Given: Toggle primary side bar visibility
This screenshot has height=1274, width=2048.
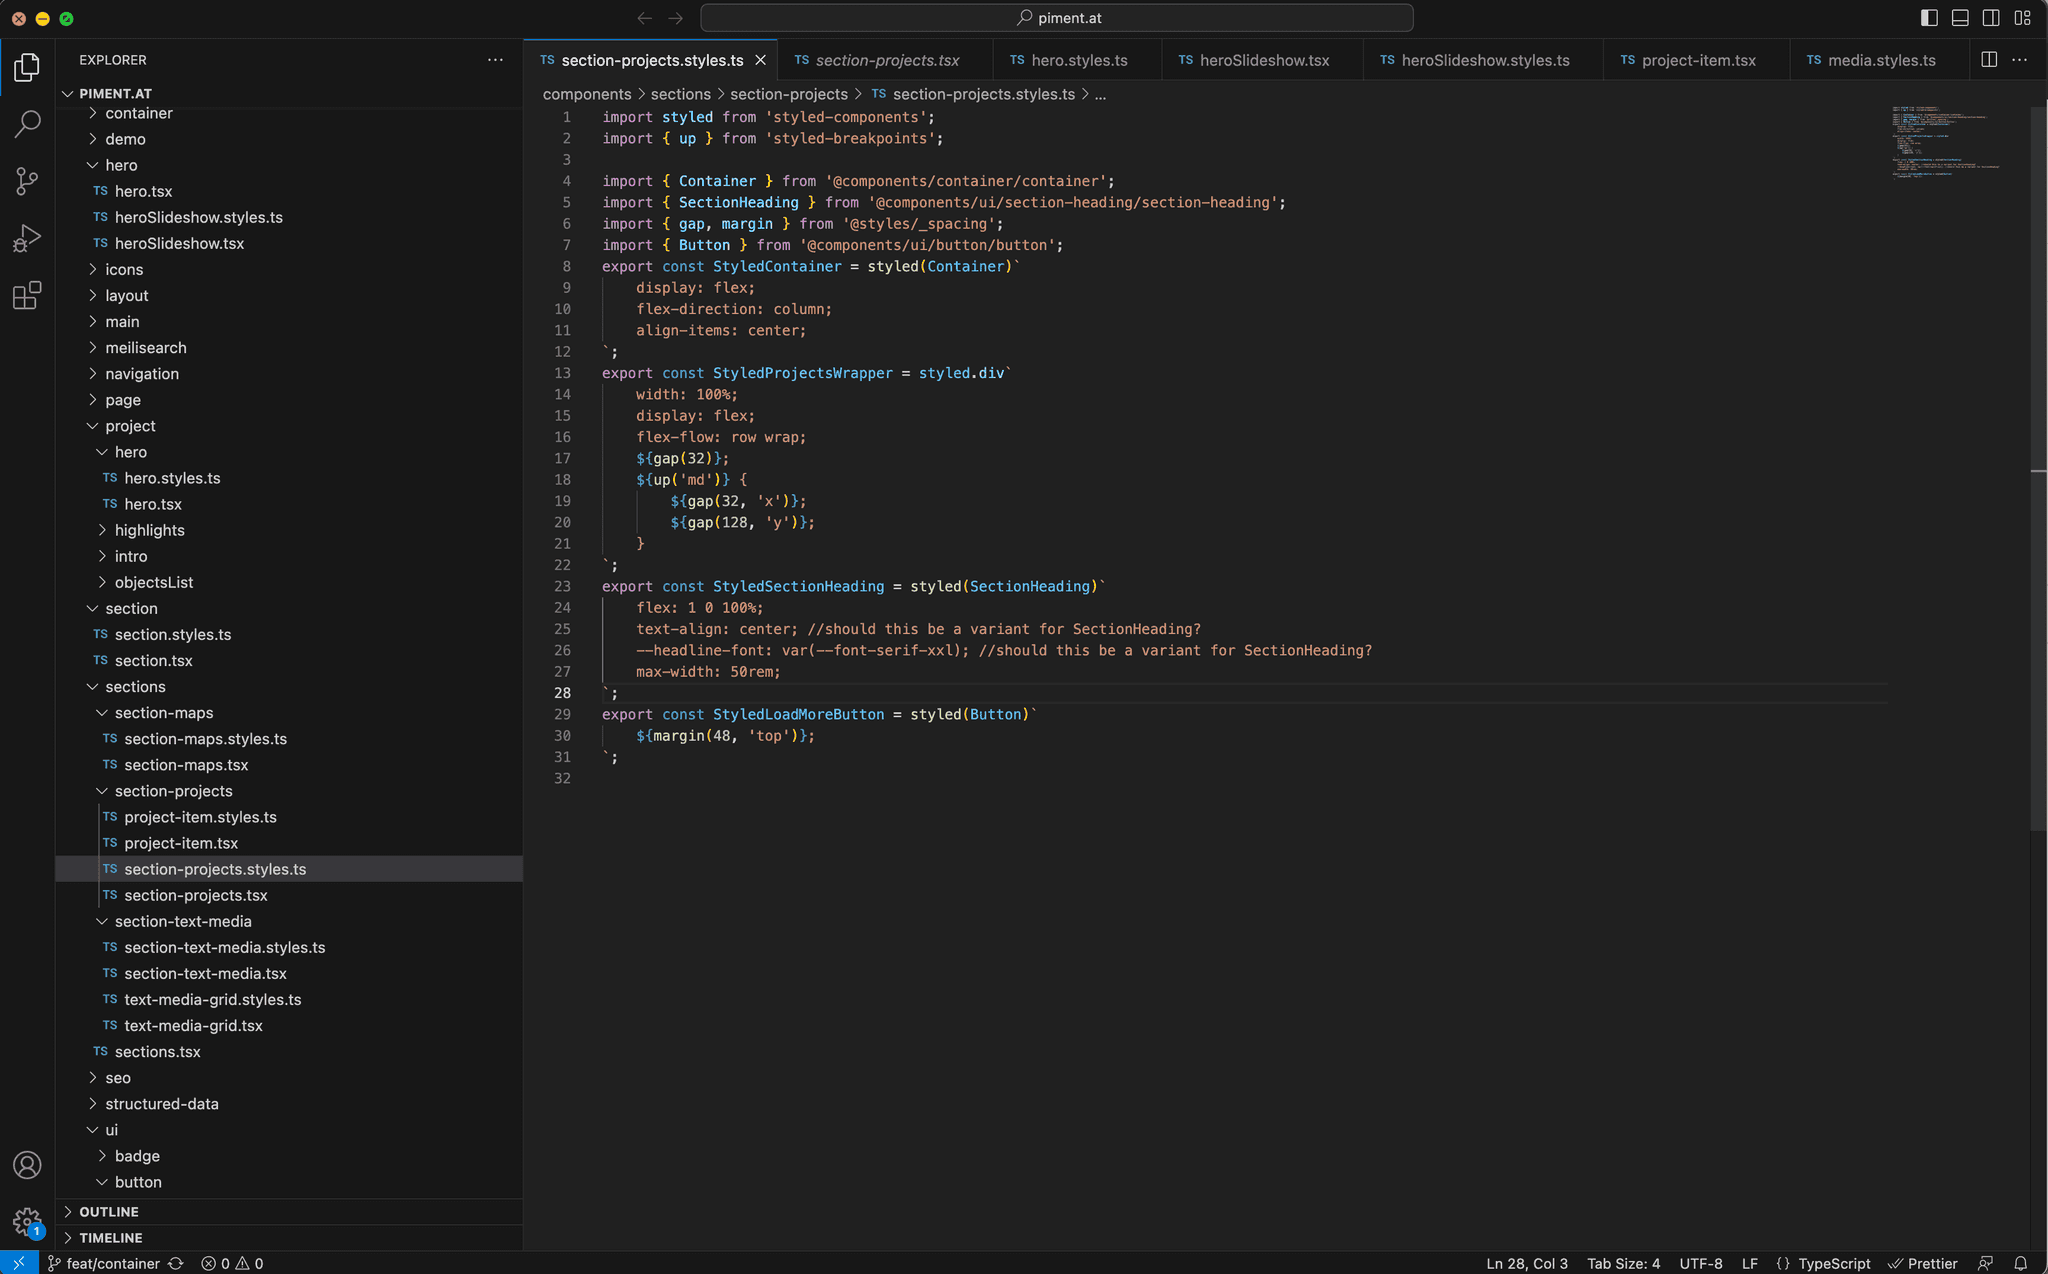Looking at the screenshot, I should [x=1929, y=18].
